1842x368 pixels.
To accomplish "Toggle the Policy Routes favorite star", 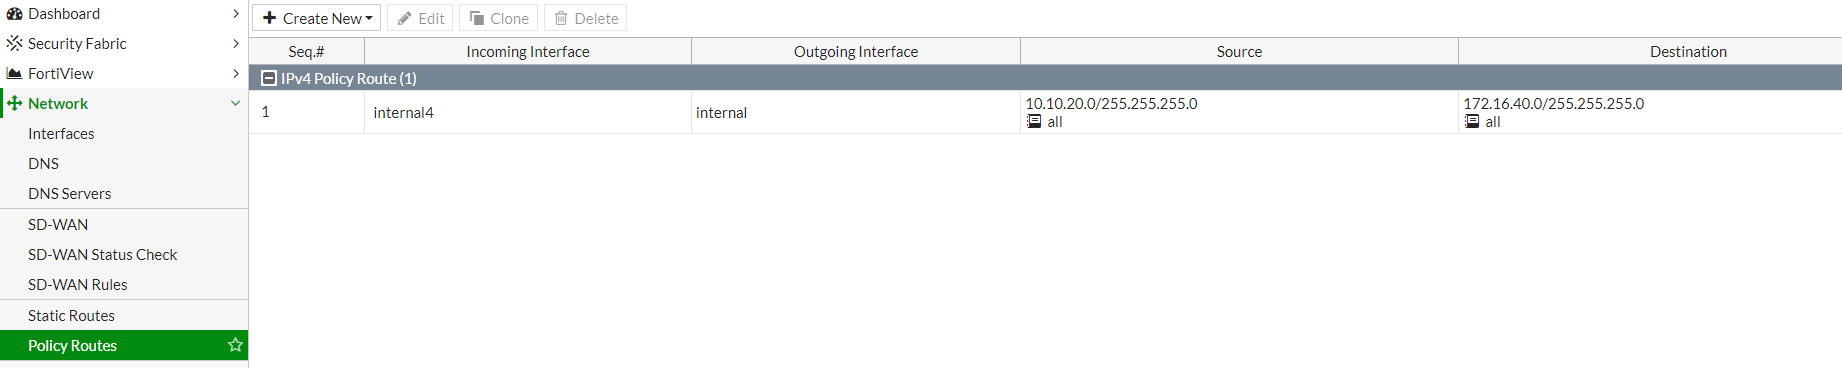I will 236,345.
